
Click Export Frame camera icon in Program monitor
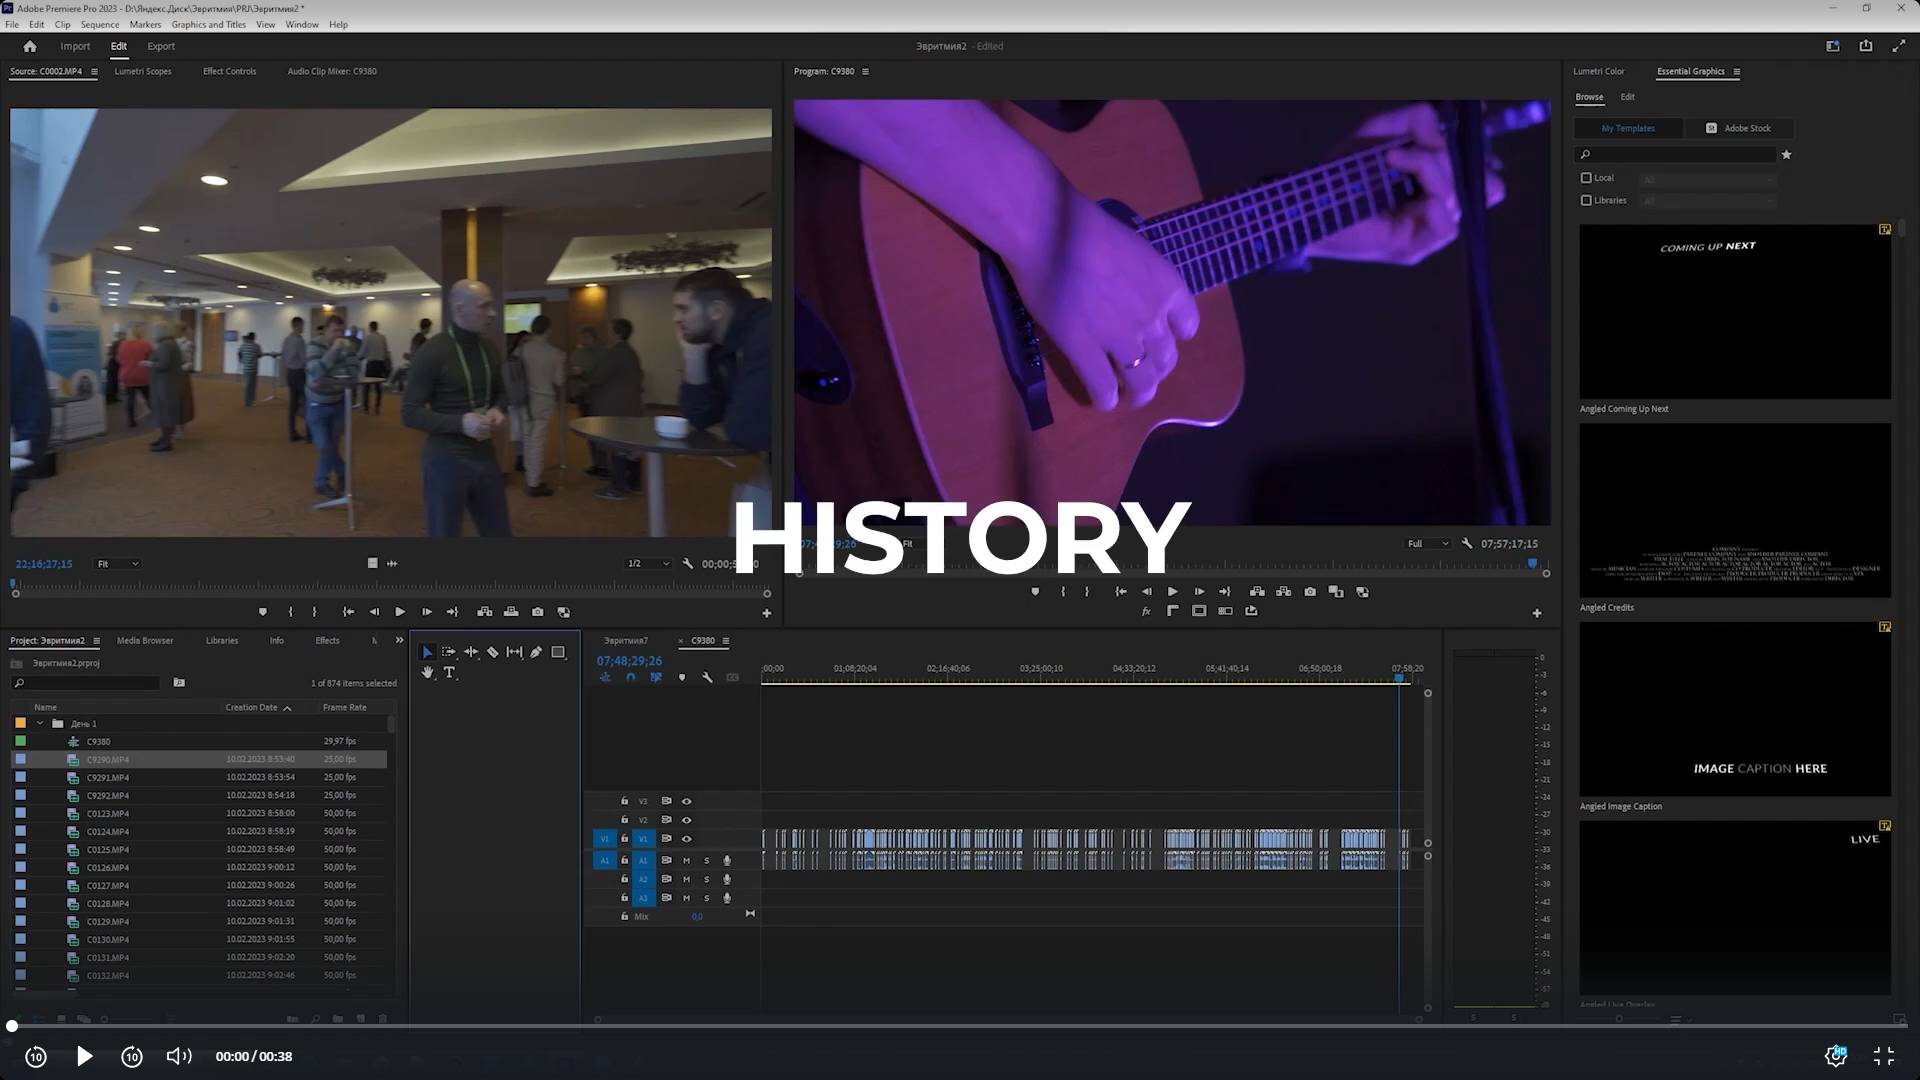point(1310,592)
